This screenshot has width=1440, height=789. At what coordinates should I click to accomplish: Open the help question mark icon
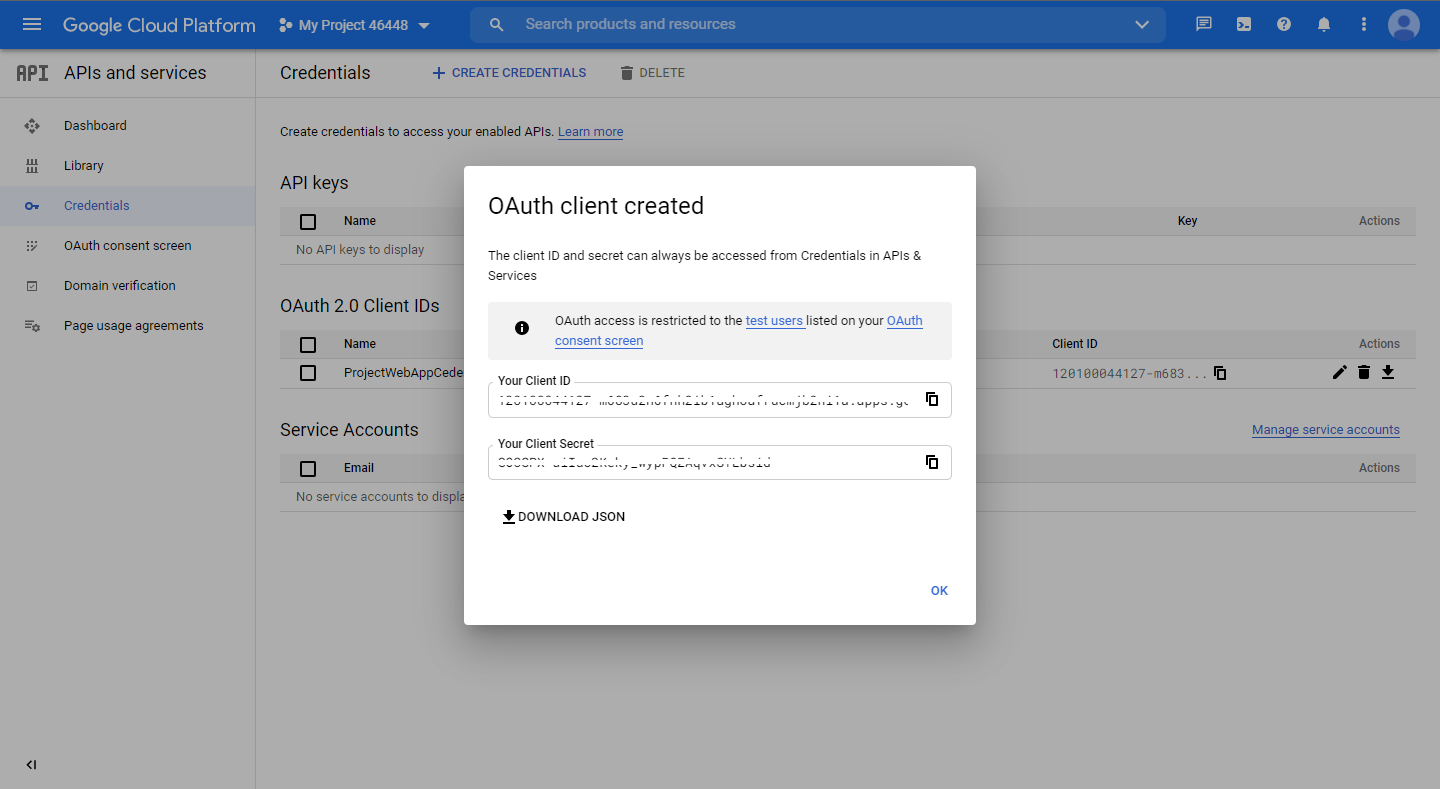[1284, 25]
